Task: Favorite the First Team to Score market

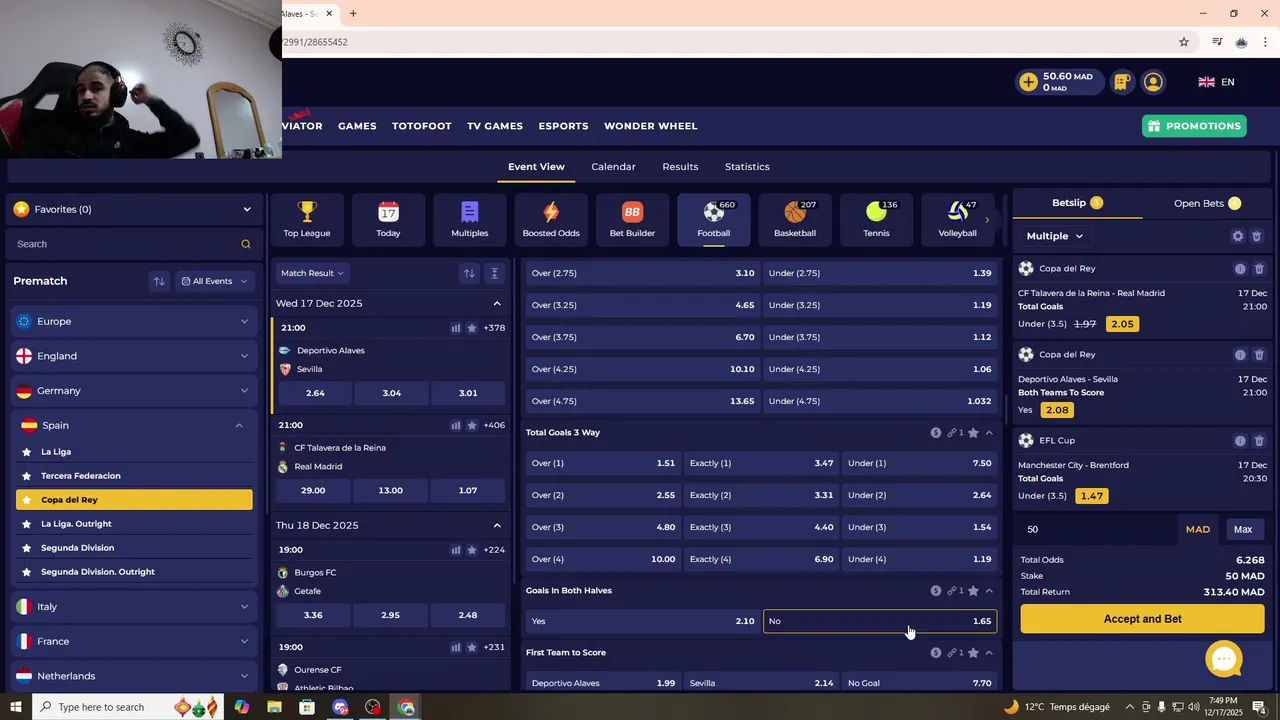Action: 973,653
